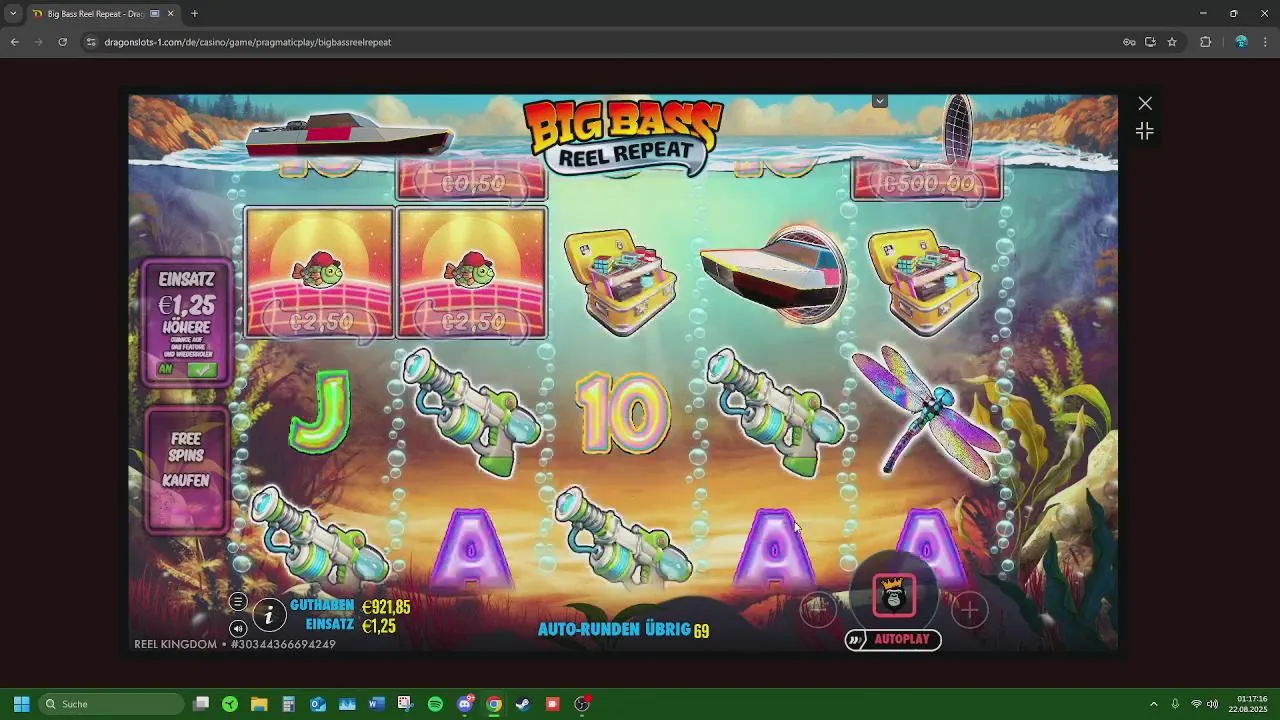1280x720 pixels.
Task: Open tab search dropdown arrow
Action: point(12,13)
